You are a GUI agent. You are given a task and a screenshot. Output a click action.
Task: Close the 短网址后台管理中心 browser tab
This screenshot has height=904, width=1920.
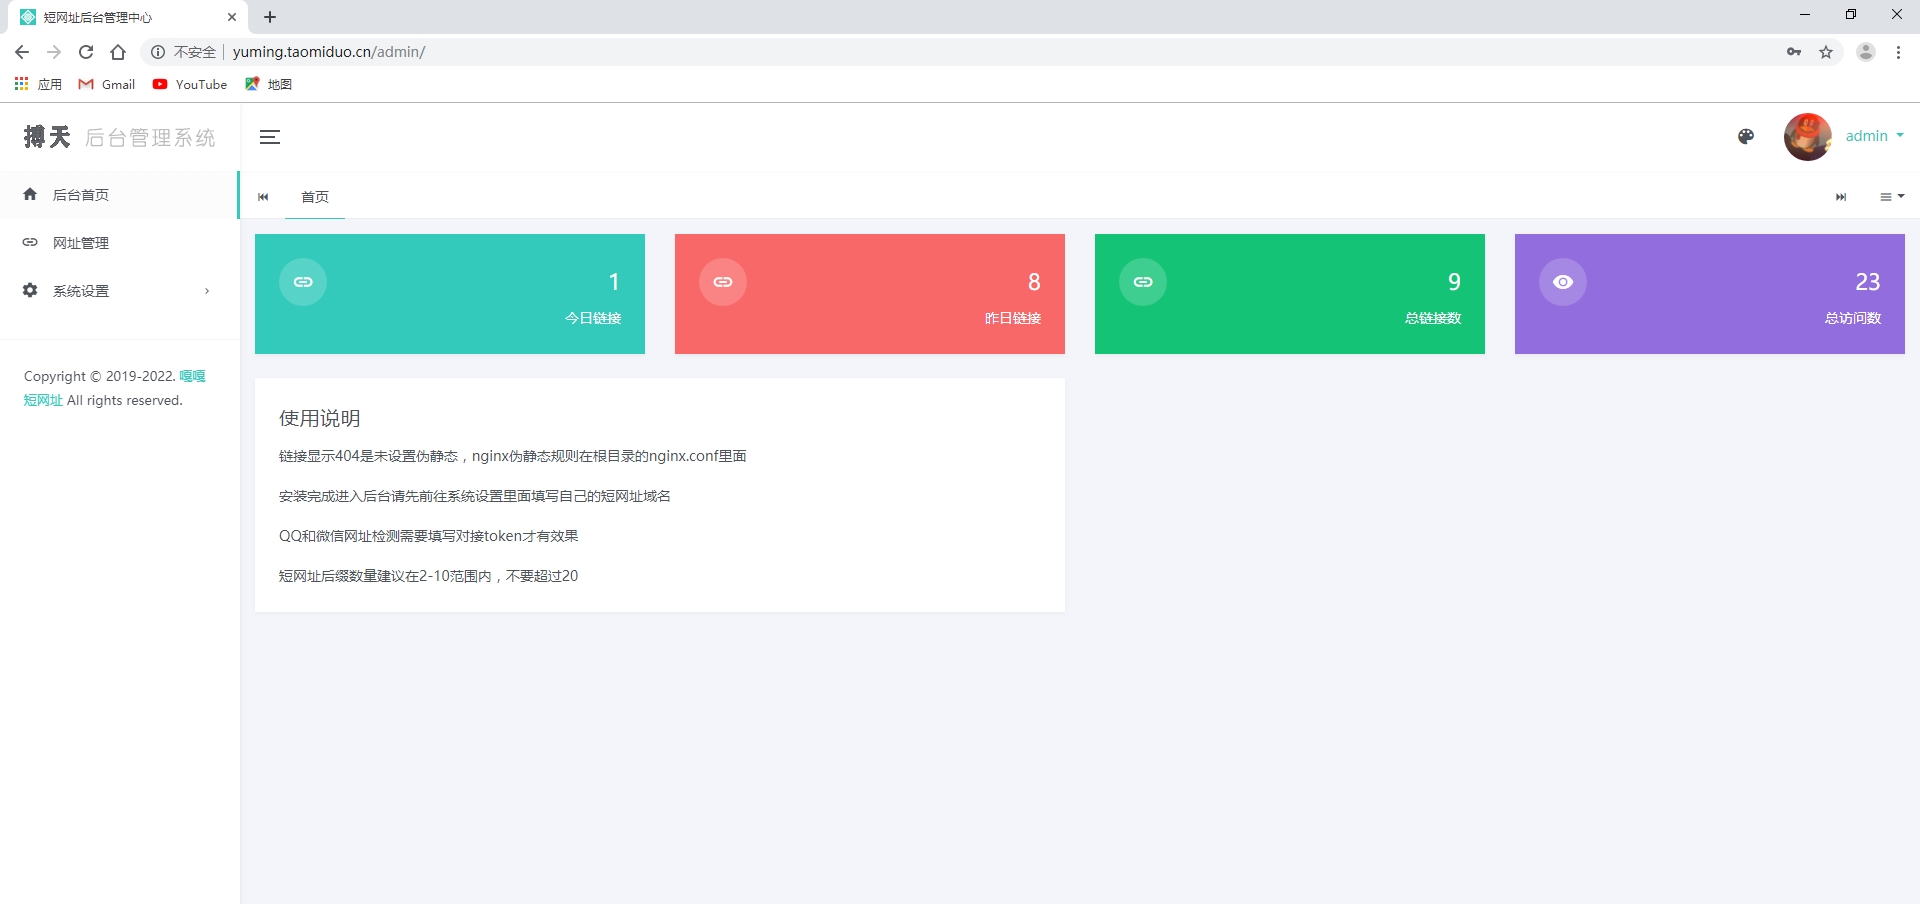(232, 17)
